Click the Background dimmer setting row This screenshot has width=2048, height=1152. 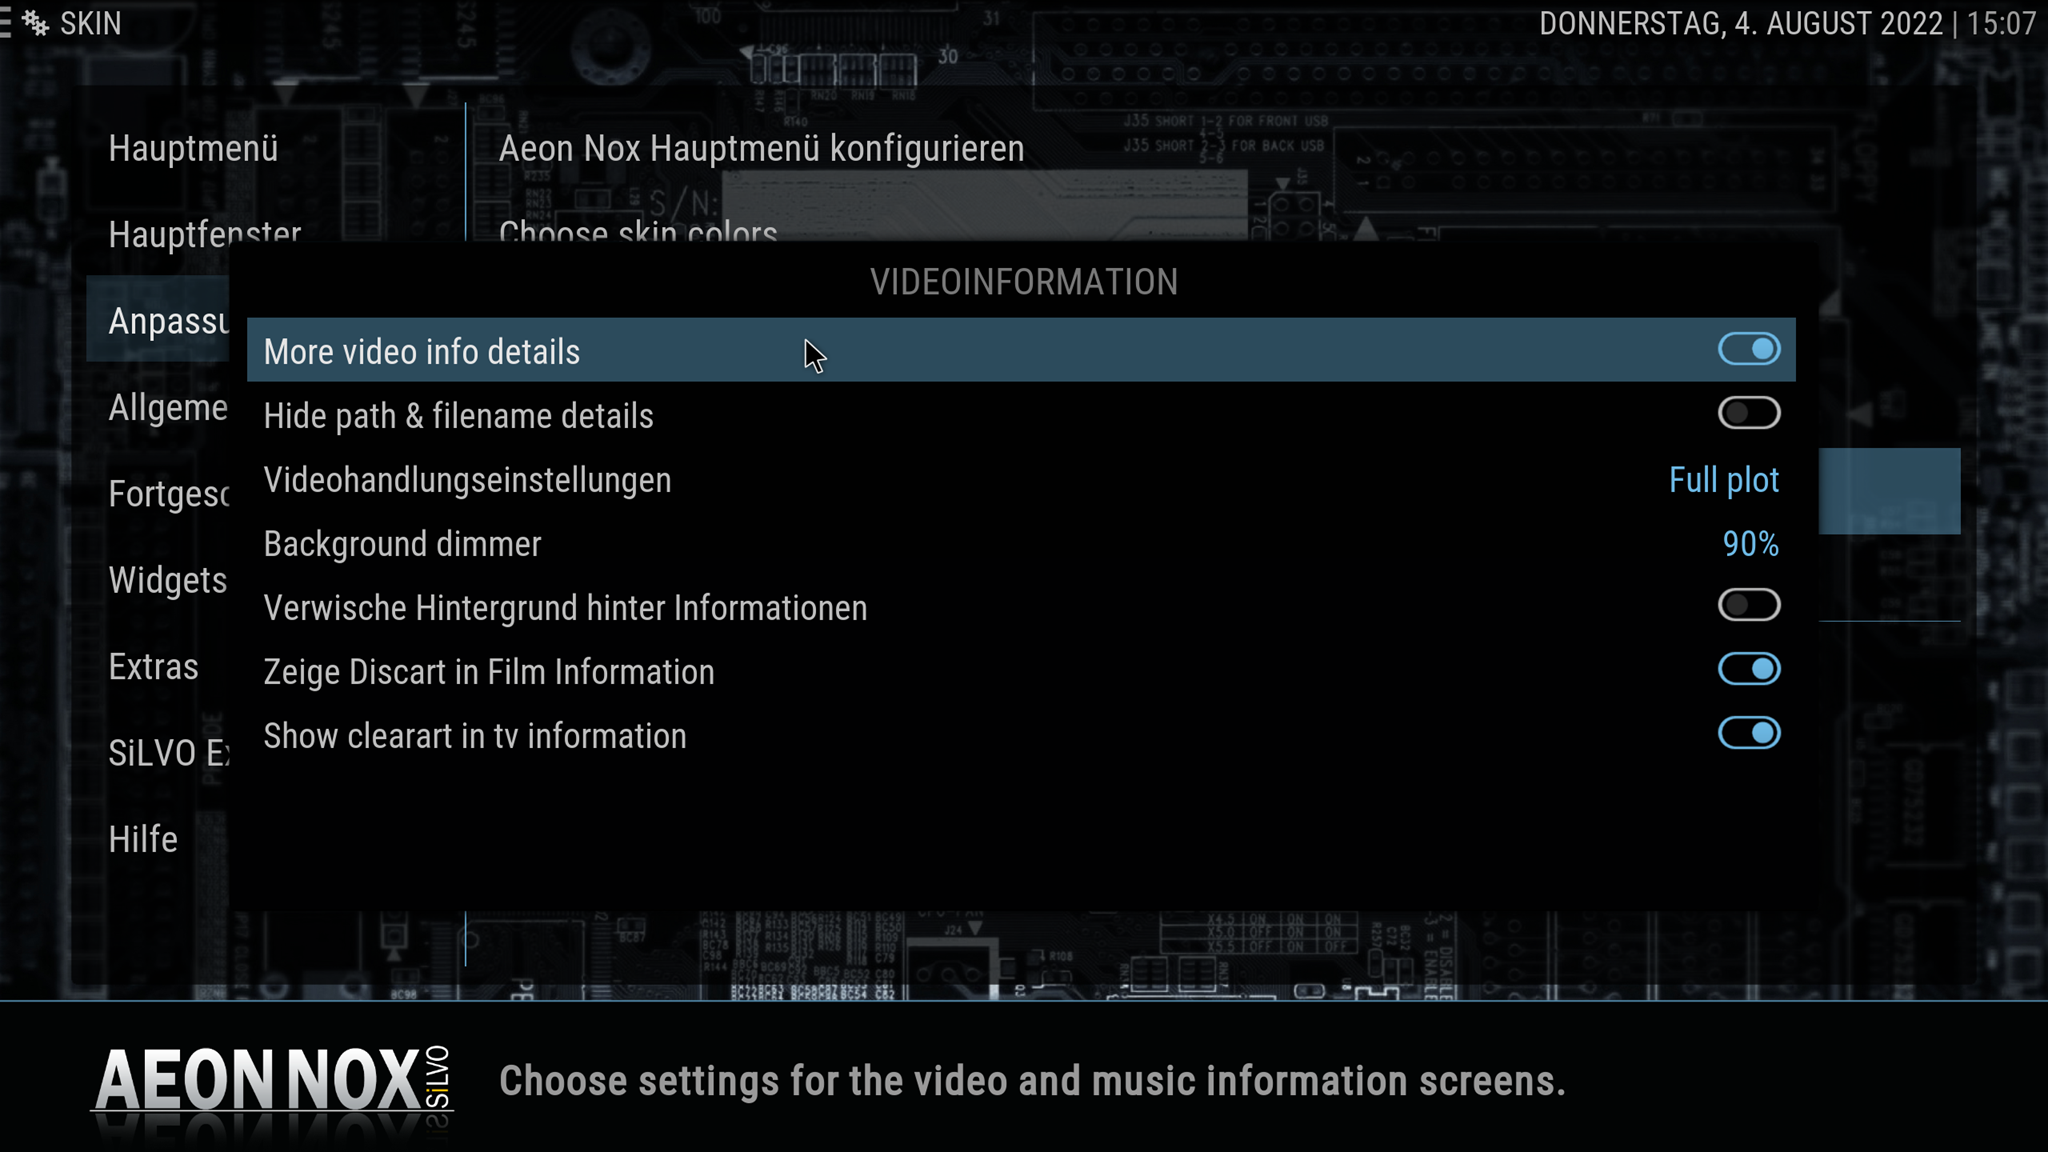(x=1021, y=544)
